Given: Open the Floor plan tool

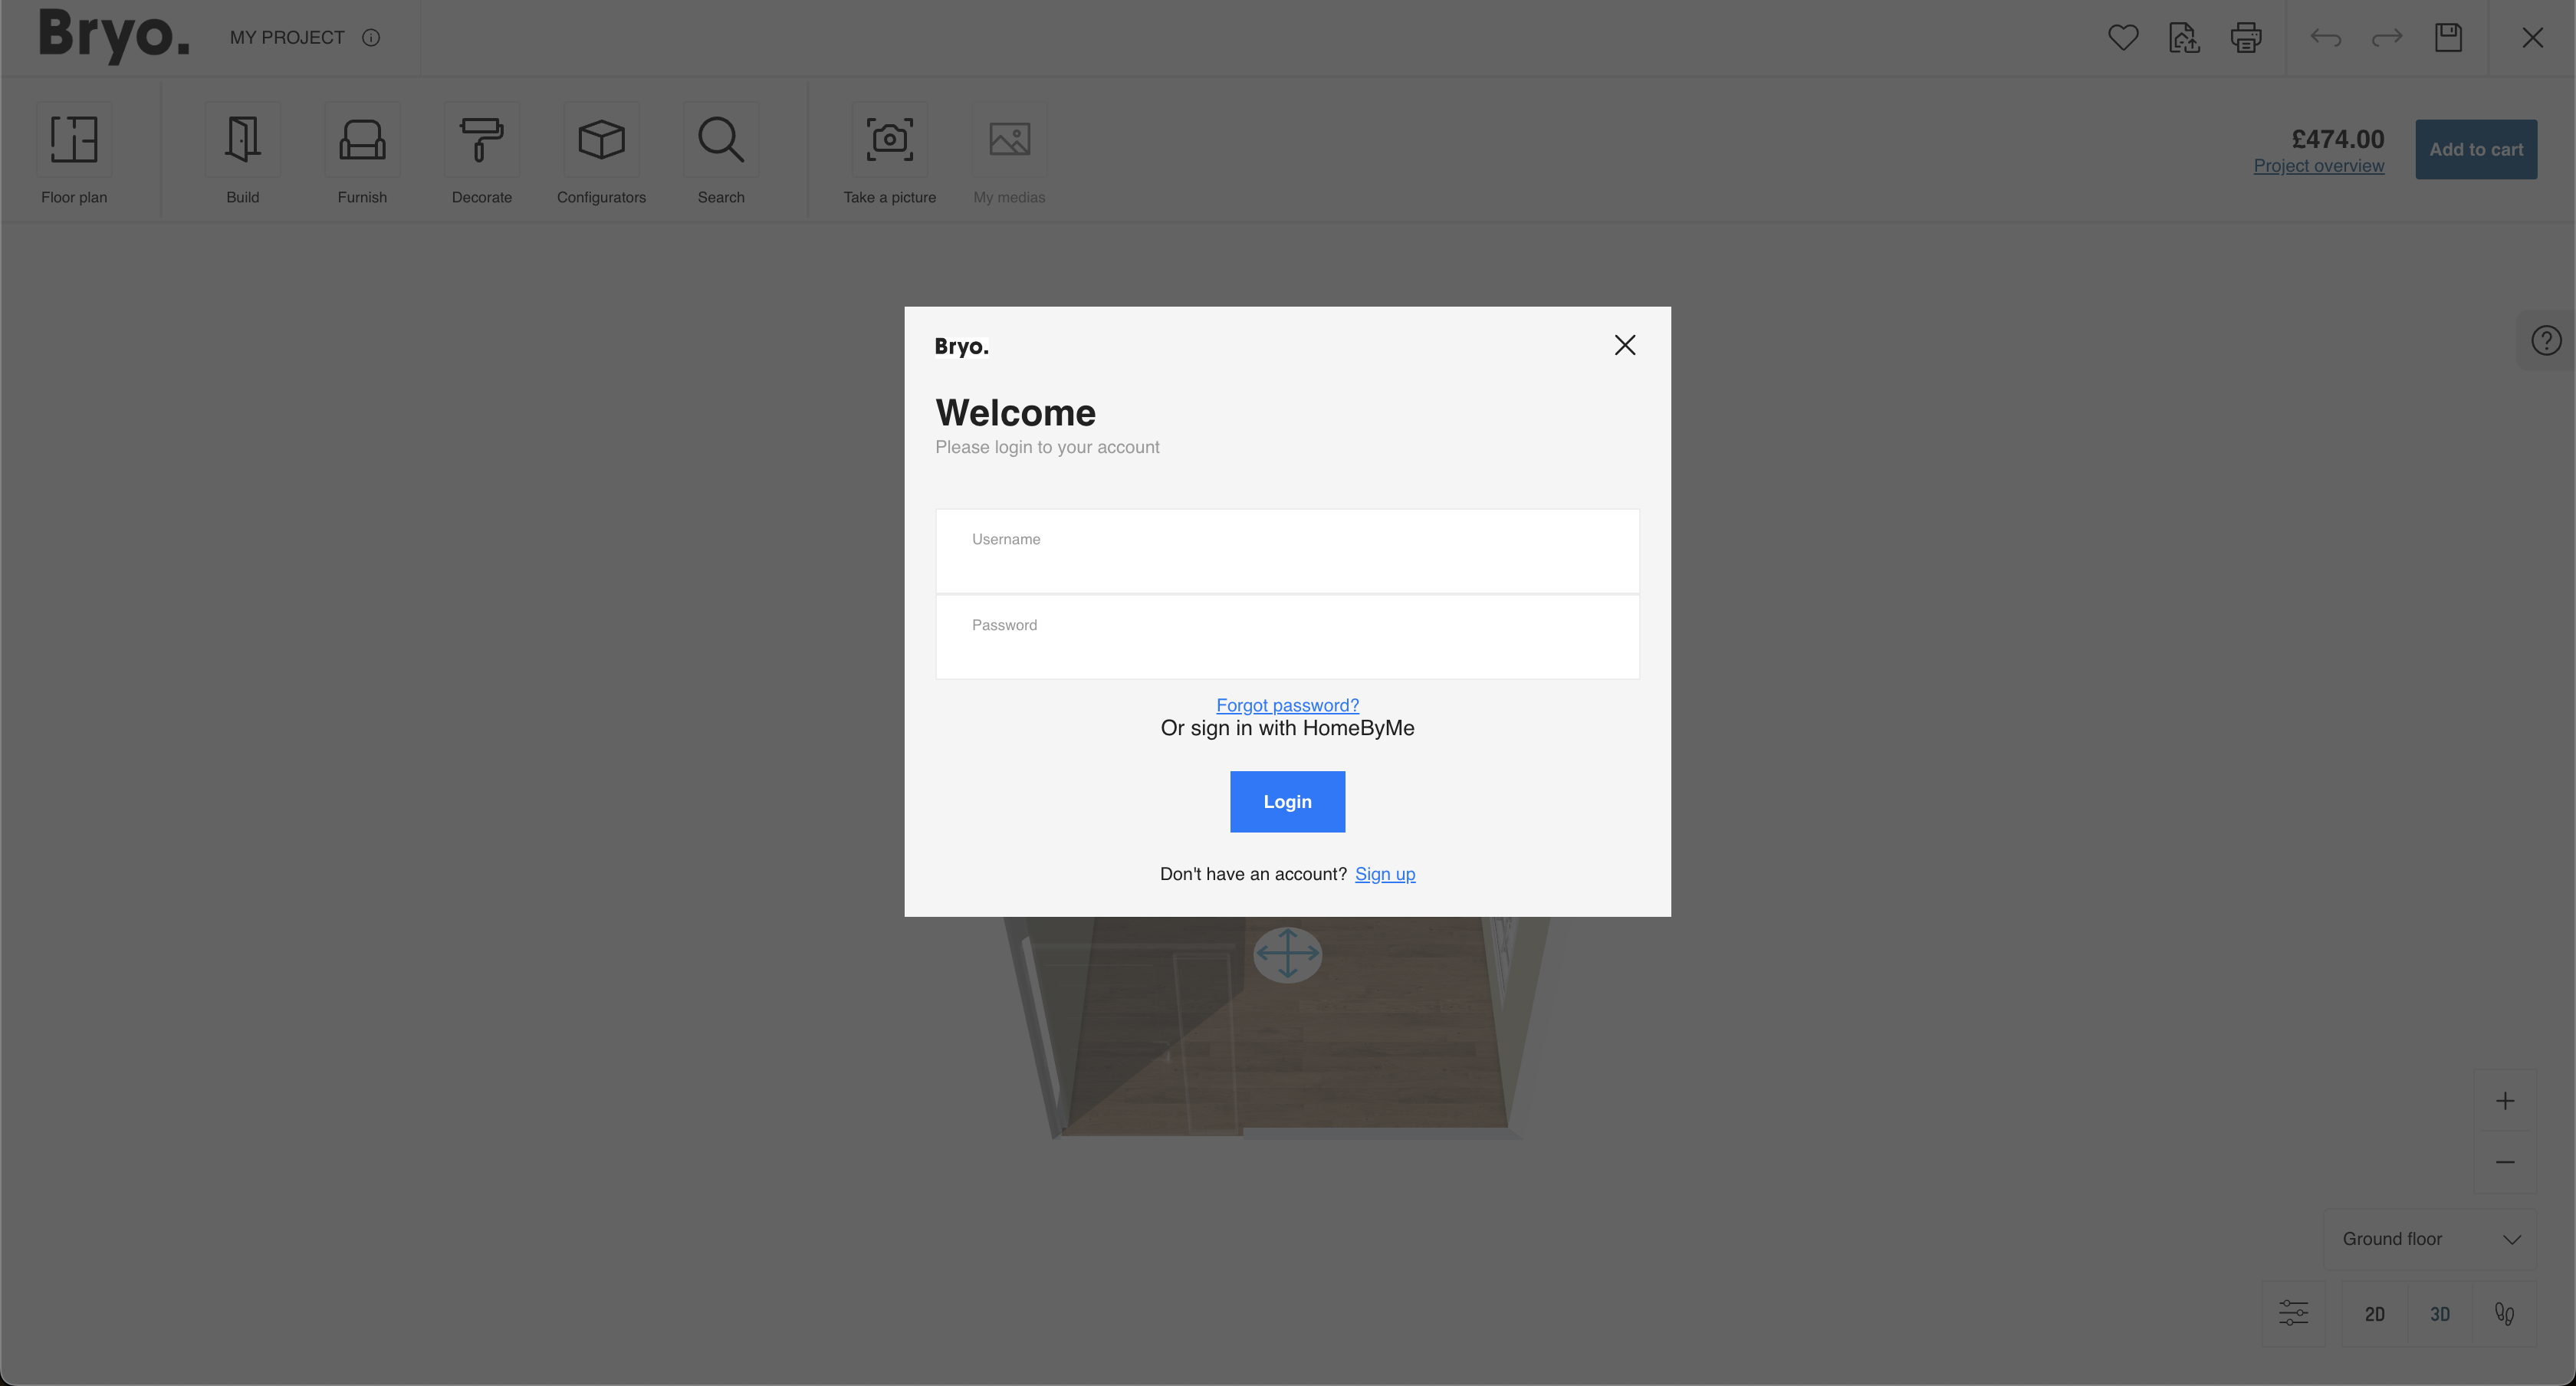Looking at the screenshot, I should (x=73, y=150).
